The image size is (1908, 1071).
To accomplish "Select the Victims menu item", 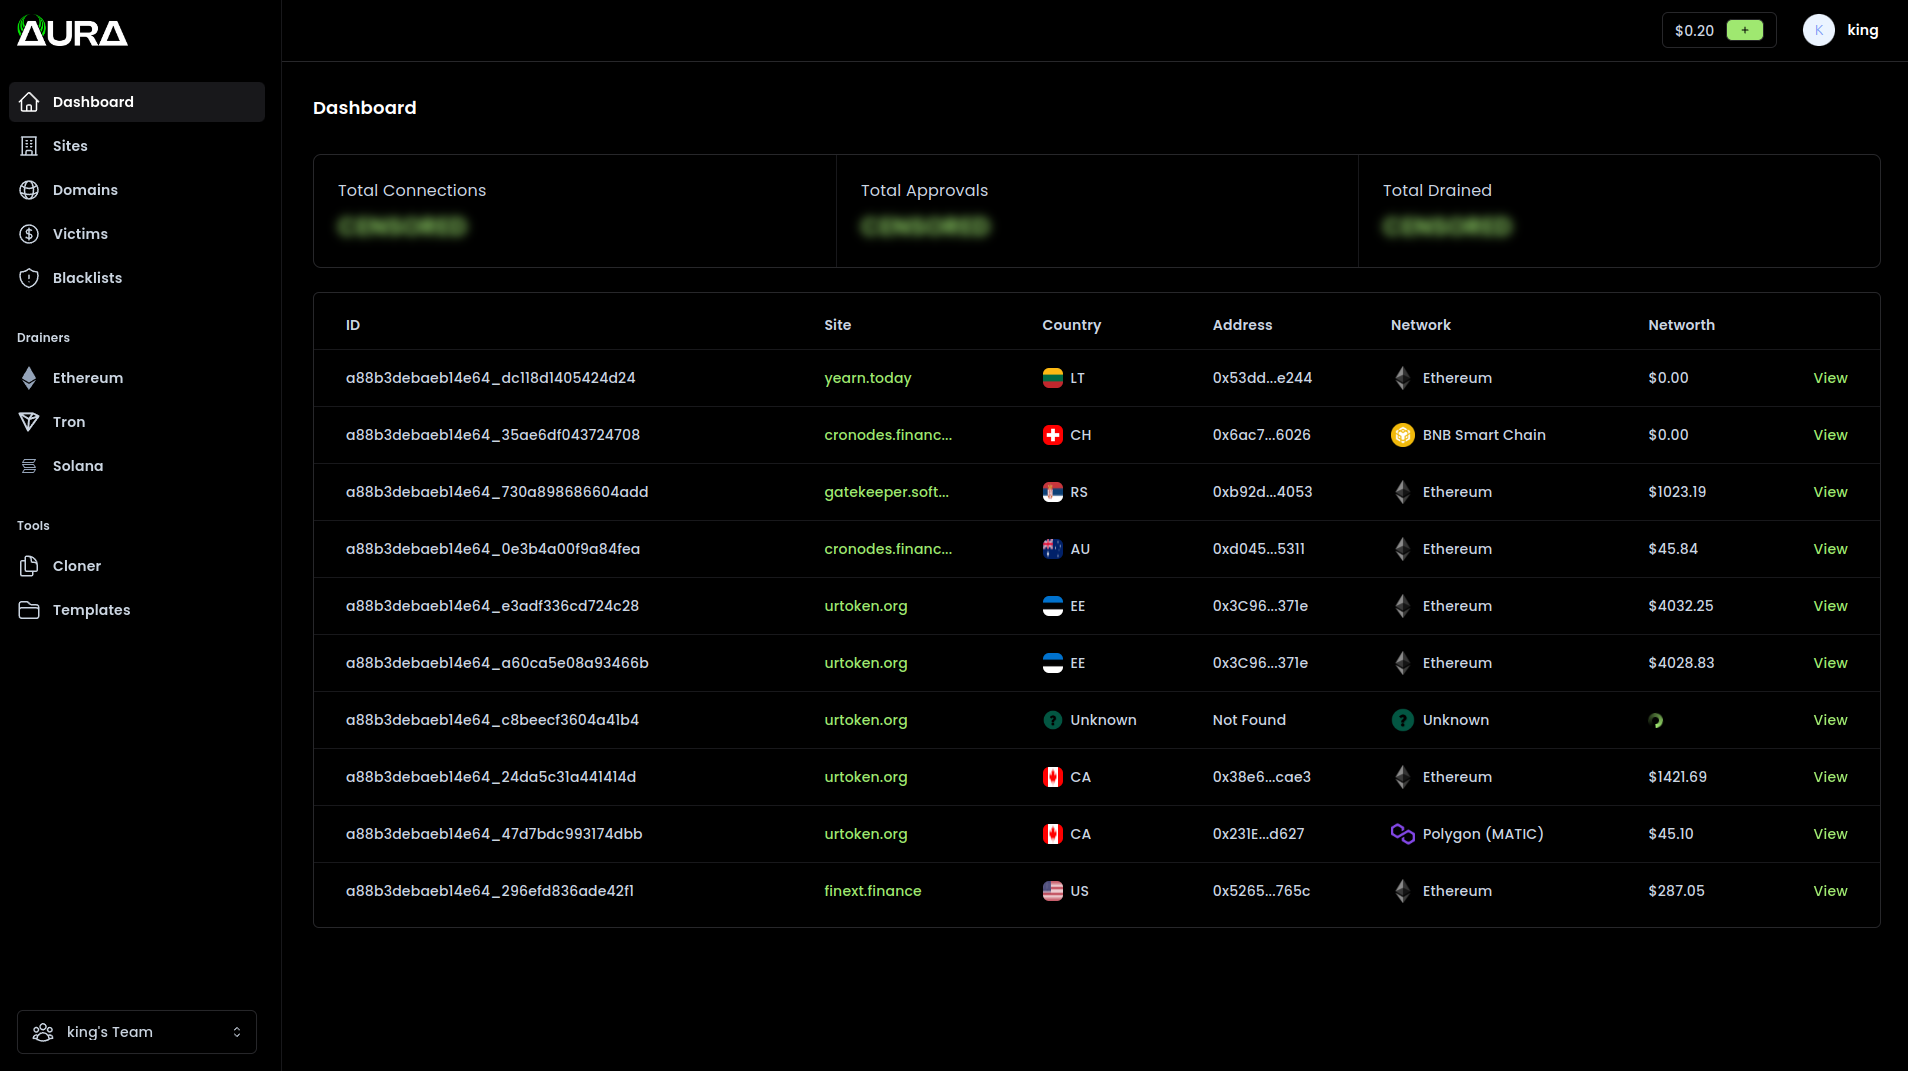I will (137, 234).
